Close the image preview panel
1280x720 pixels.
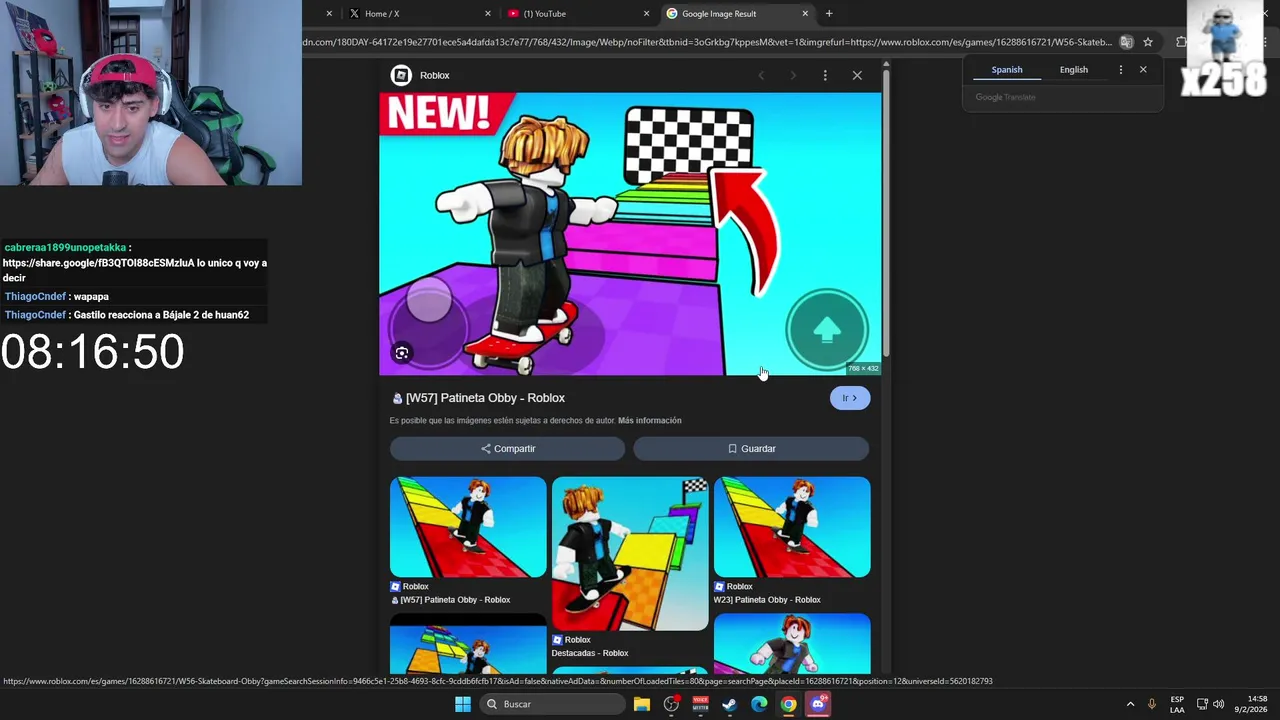click(857, 75)
